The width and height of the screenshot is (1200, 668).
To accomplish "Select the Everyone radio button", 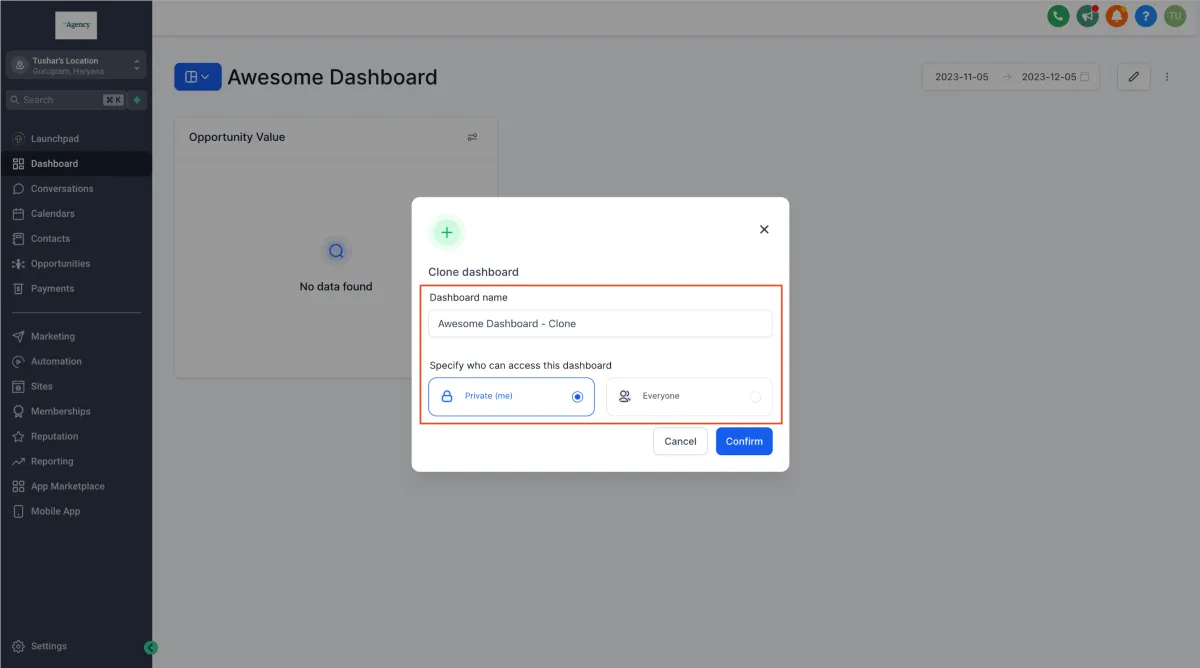I will pyautogui.click(x=755, y=397).
